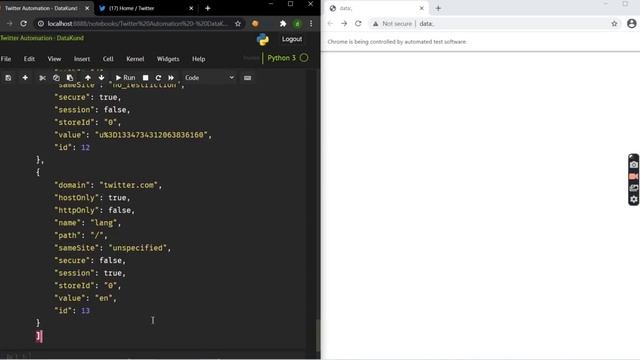This screenshot has width=640, height=360.
Task: Close the Home / Twitter tab
Action: click(191, 8)
